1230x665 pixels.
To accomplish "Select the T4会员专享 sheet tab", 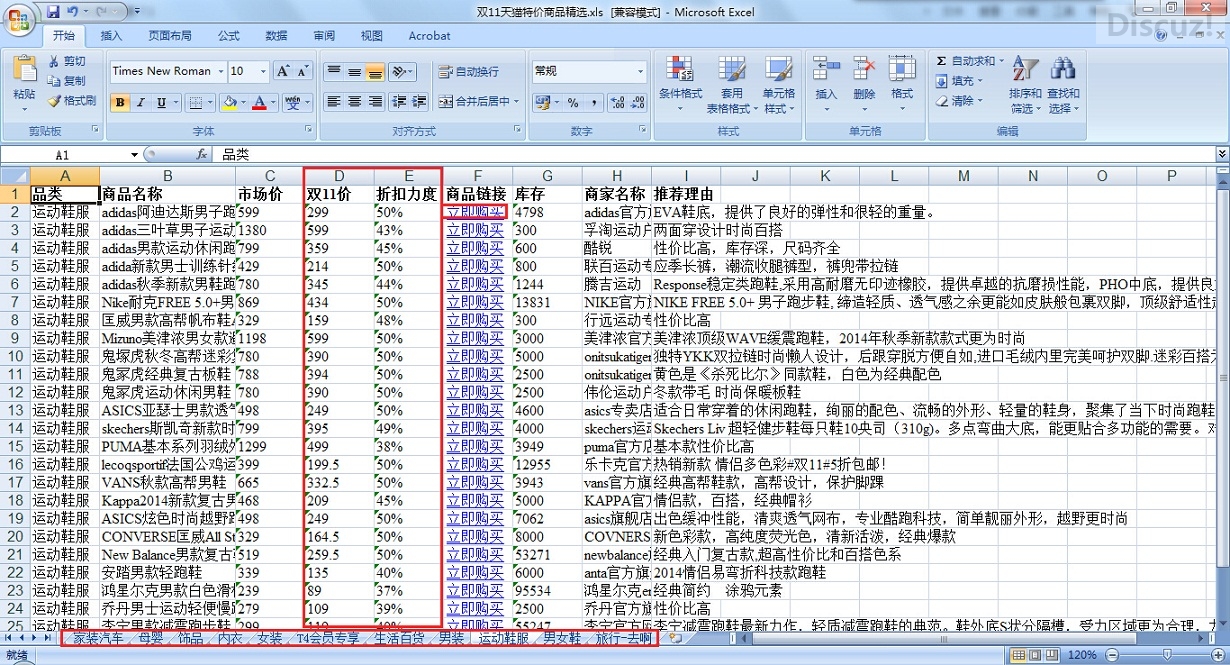I will [327, 638].
